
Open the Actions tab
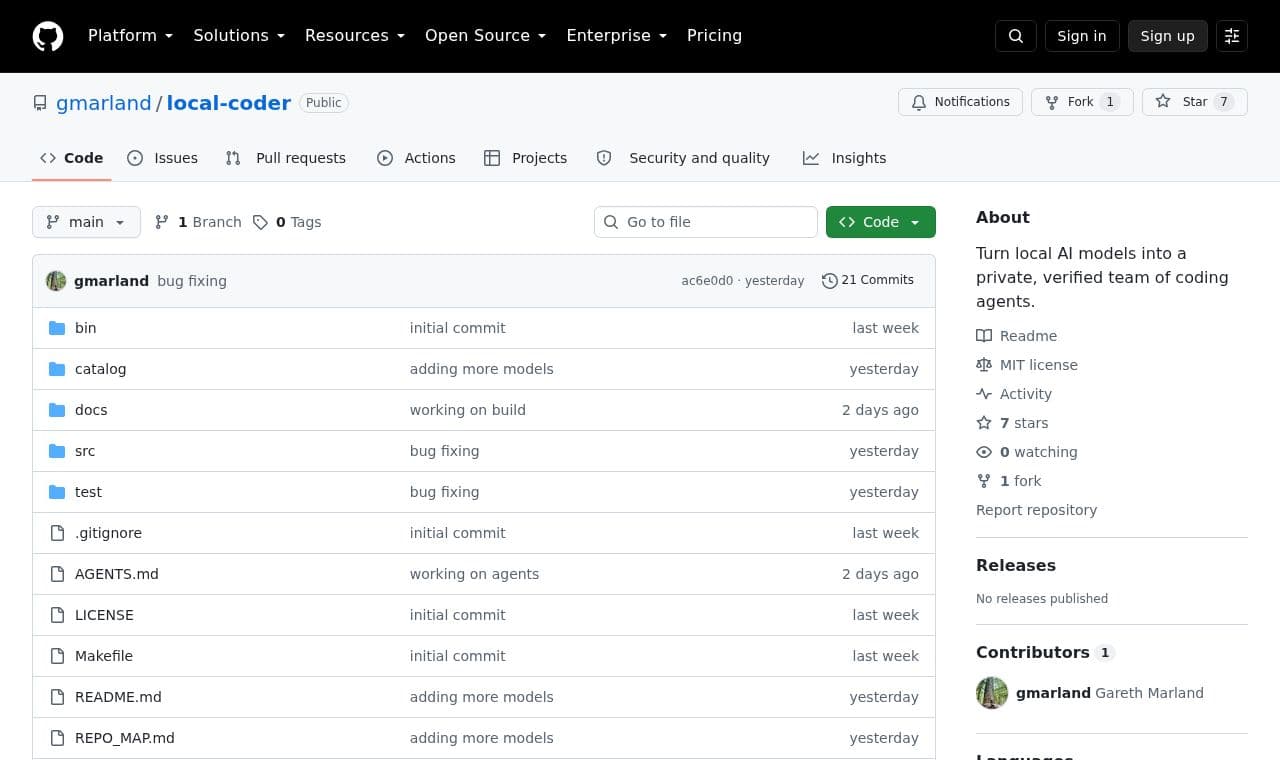point(416,158)
